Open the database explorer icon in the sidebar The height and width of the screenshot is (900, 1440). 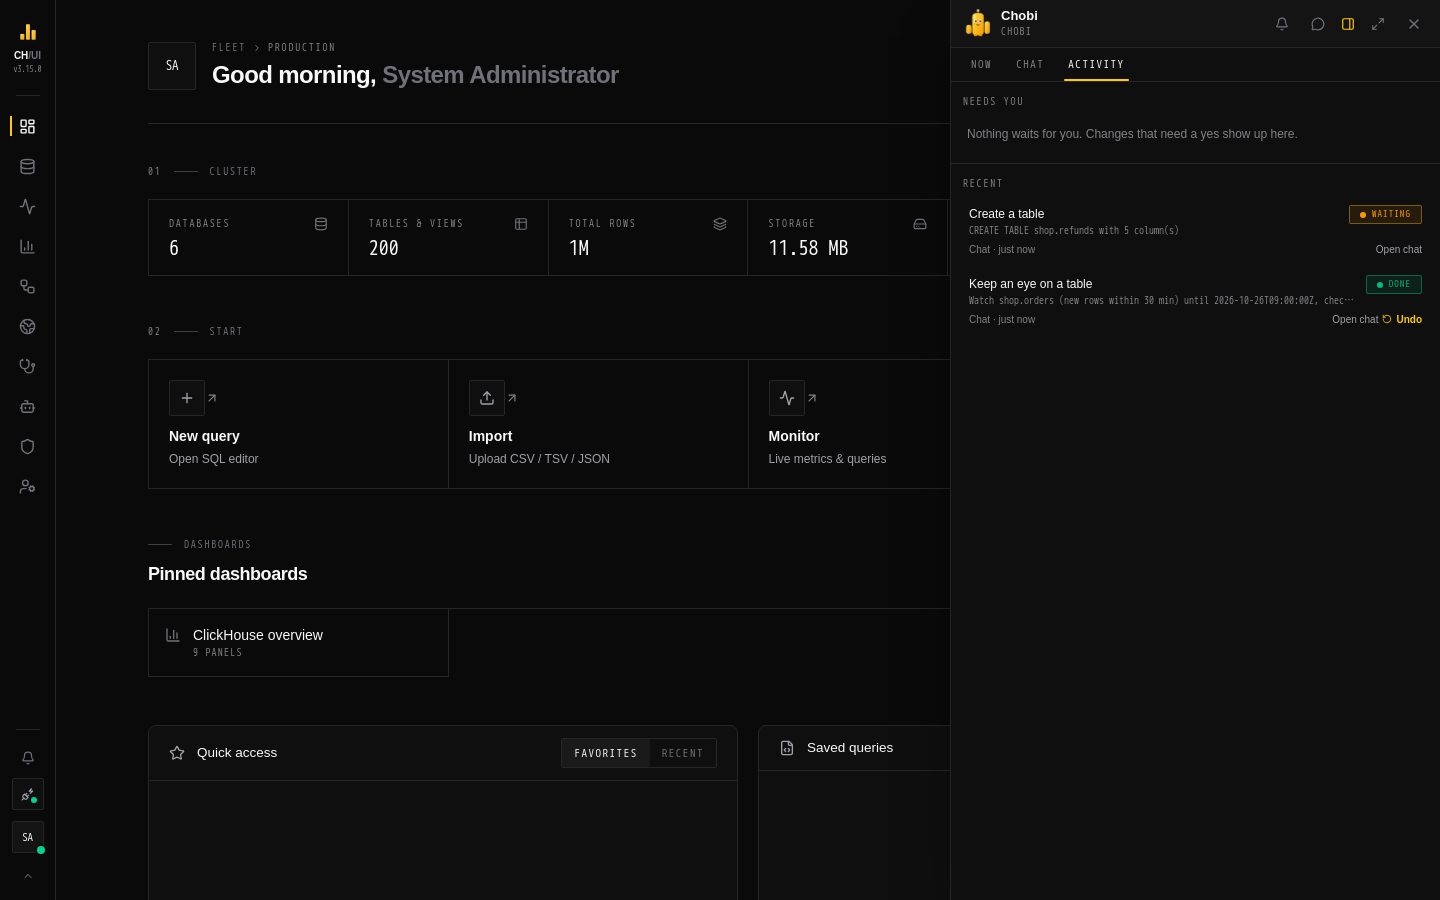coord(27,167)
